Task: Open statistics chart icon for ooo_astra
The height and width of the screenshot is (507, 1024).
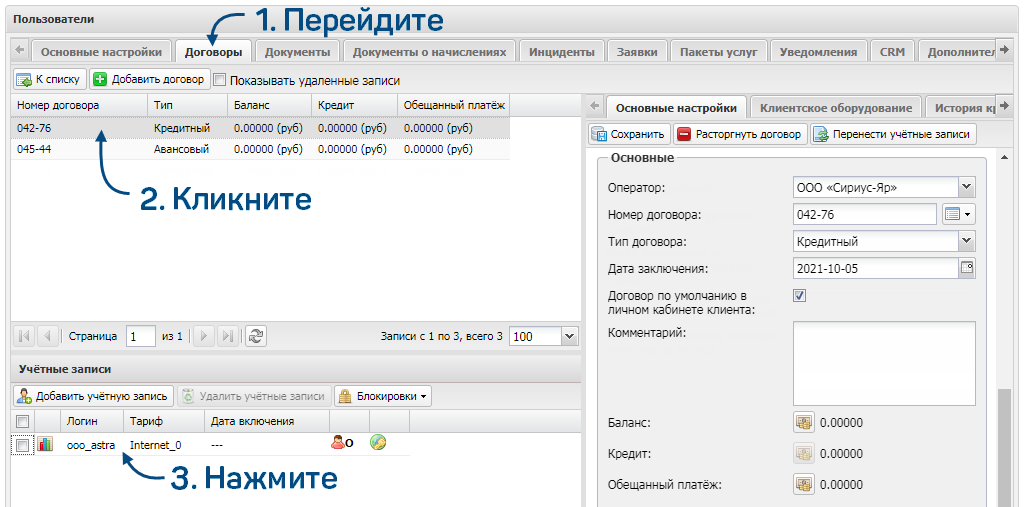Action: [45, 445]
